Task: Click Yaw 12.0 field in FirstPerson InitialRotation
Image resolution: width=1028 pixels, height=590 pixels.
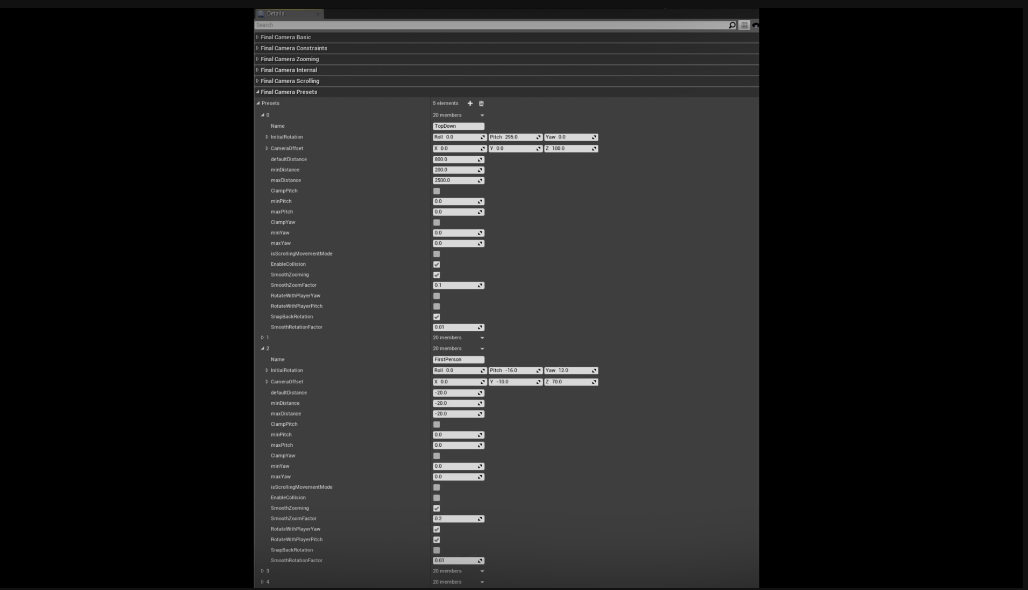Action: click(570, 370)
